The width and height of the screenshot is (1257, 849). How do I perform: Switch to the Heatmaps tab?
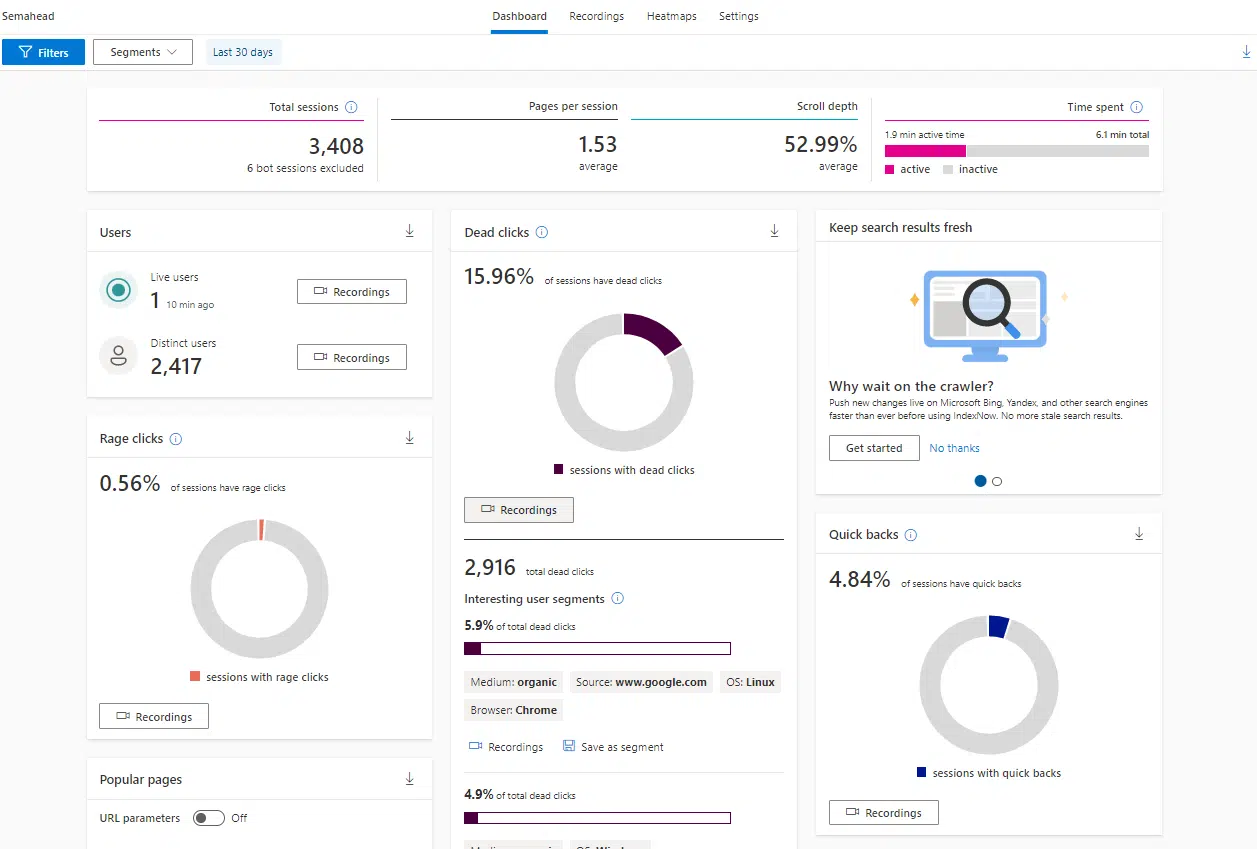(x=671, y=16)
